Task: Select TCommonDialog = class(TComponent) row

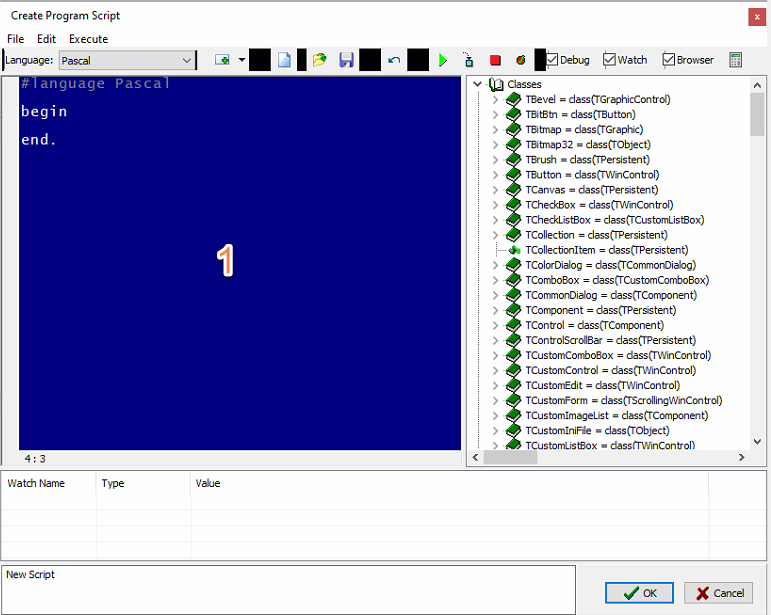Action: click(x=611, y=295)
